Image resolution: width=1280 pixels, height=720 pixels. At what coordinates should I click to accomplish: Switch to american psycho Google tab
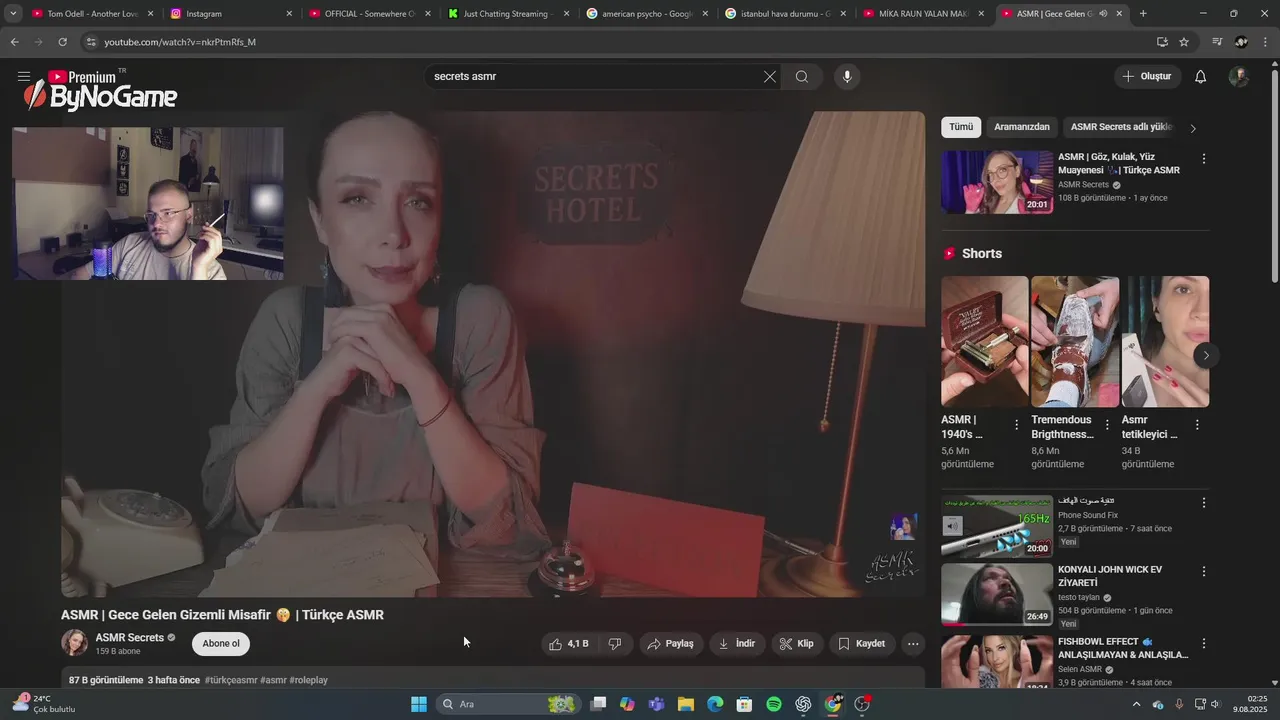[x=646, y=14]
